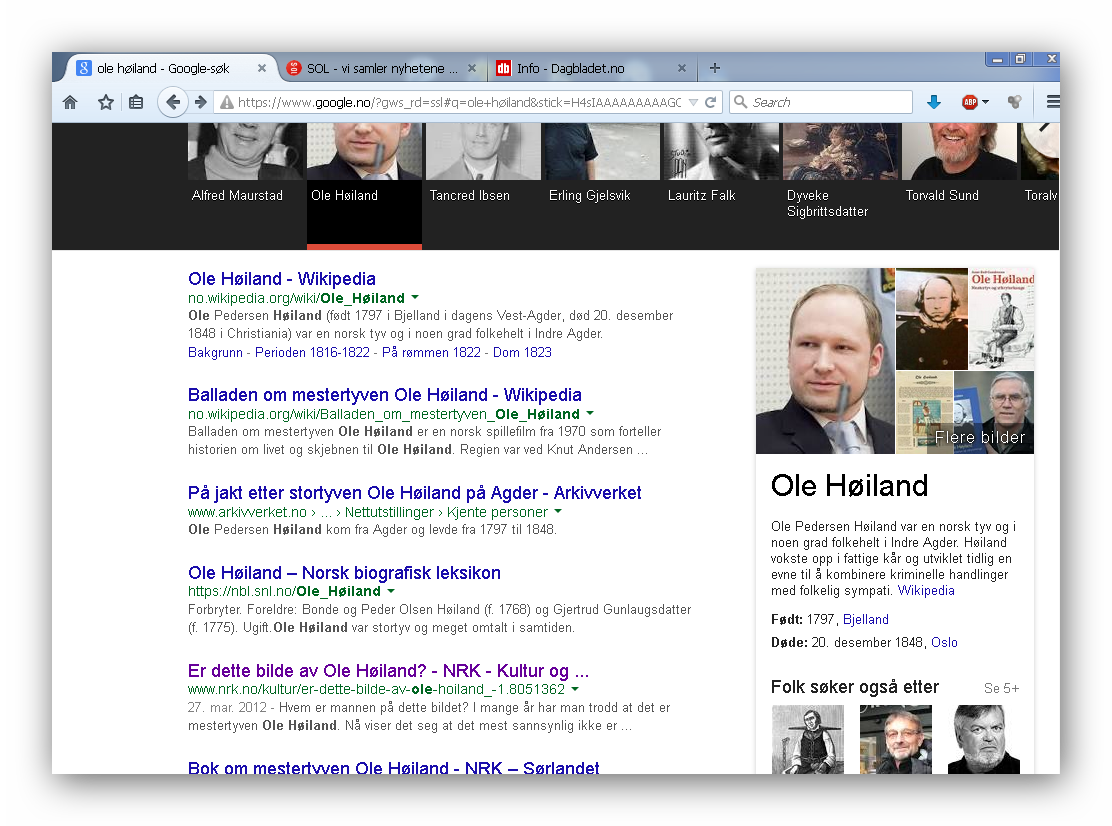Open a new tab with the plus button
Image resolution: width=1112 pixels, height=826 pixels.
point(715,68)
